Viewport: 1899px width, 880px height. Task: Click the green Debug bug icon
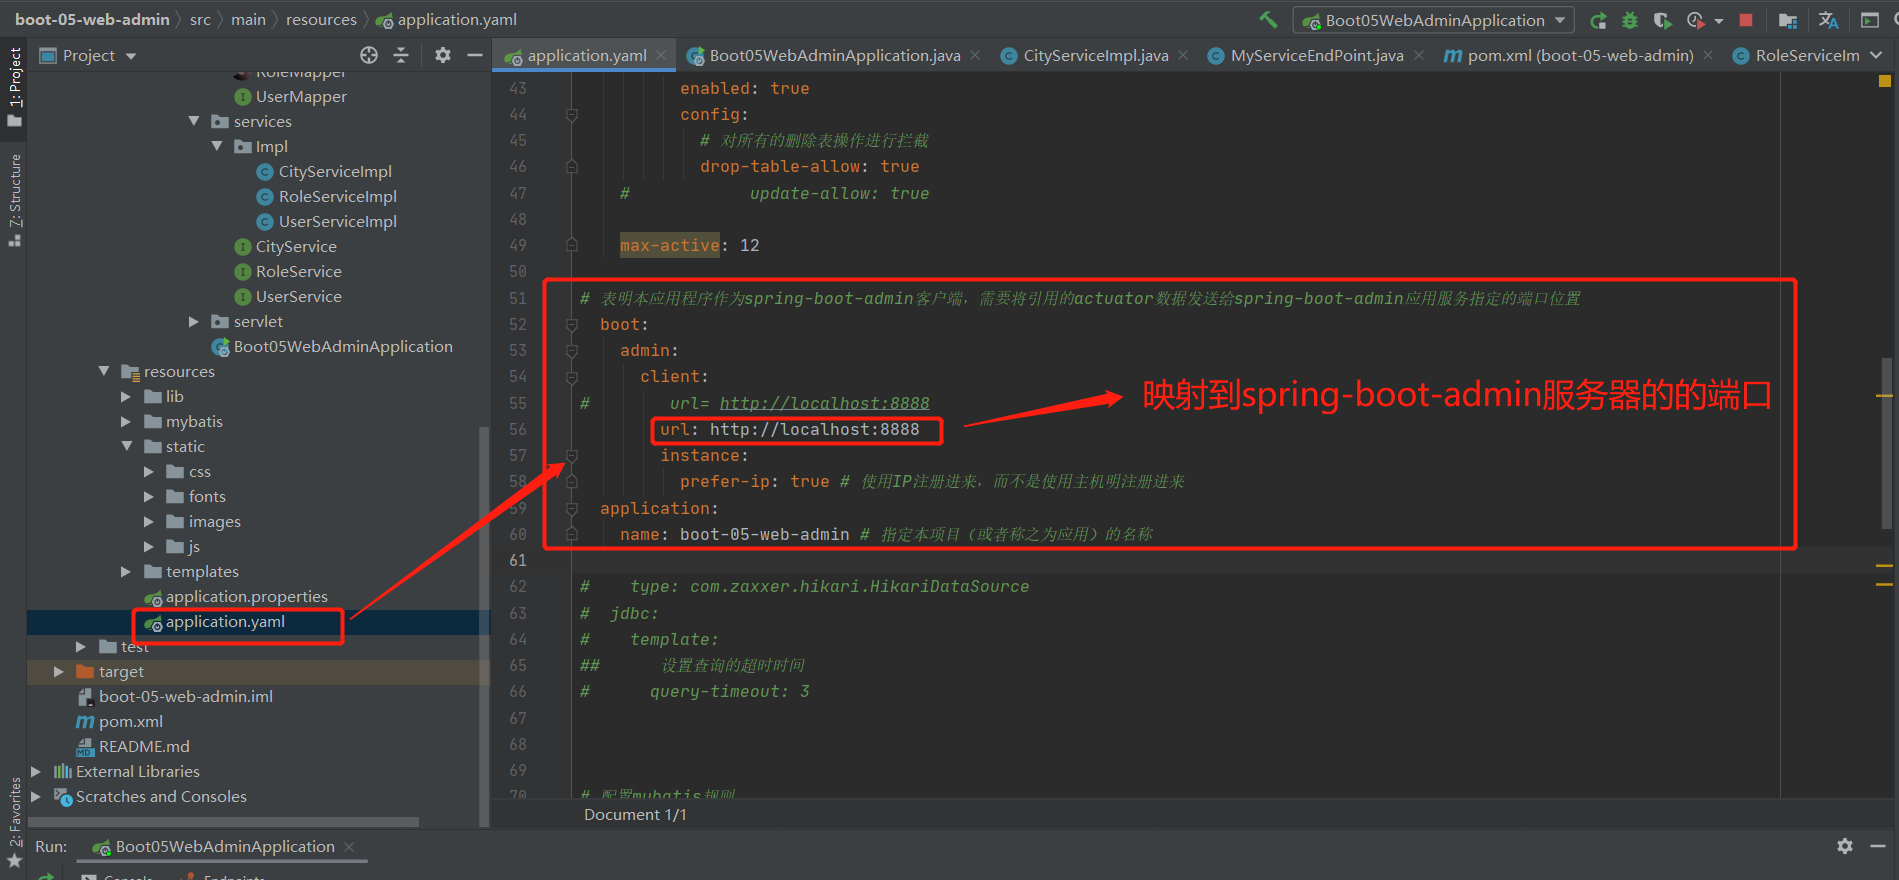pos(1630,20)
